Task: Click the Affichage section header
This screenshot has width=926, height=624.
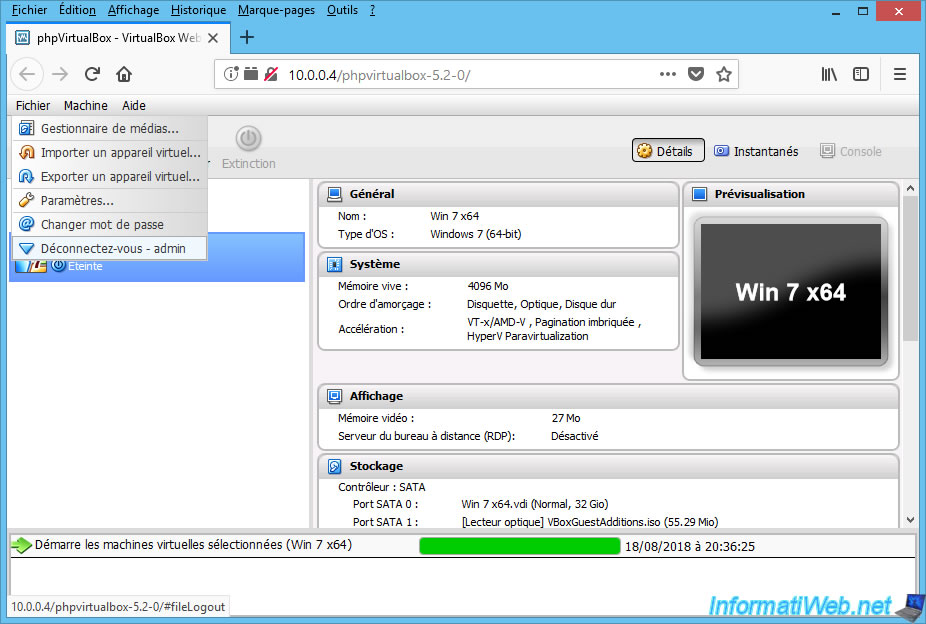Action: [608, 396]
